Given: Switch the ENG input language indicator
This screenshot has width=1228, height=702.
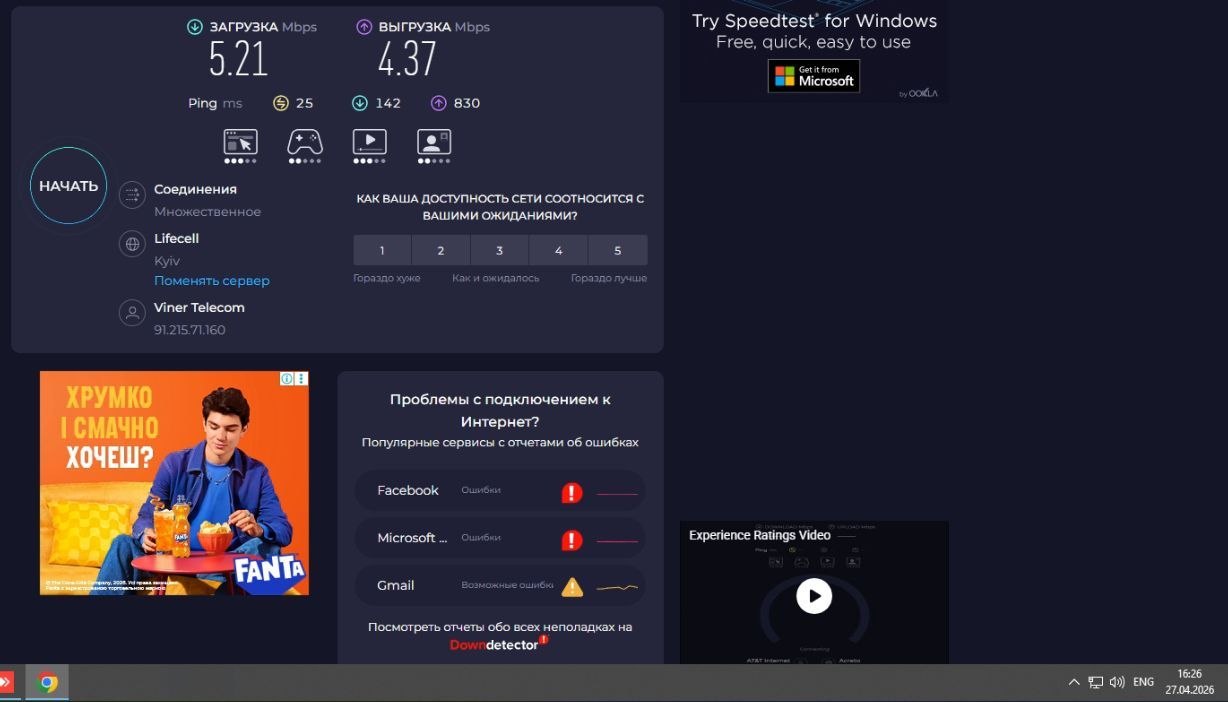Looking at the screenshot, I should [1143, 682].
